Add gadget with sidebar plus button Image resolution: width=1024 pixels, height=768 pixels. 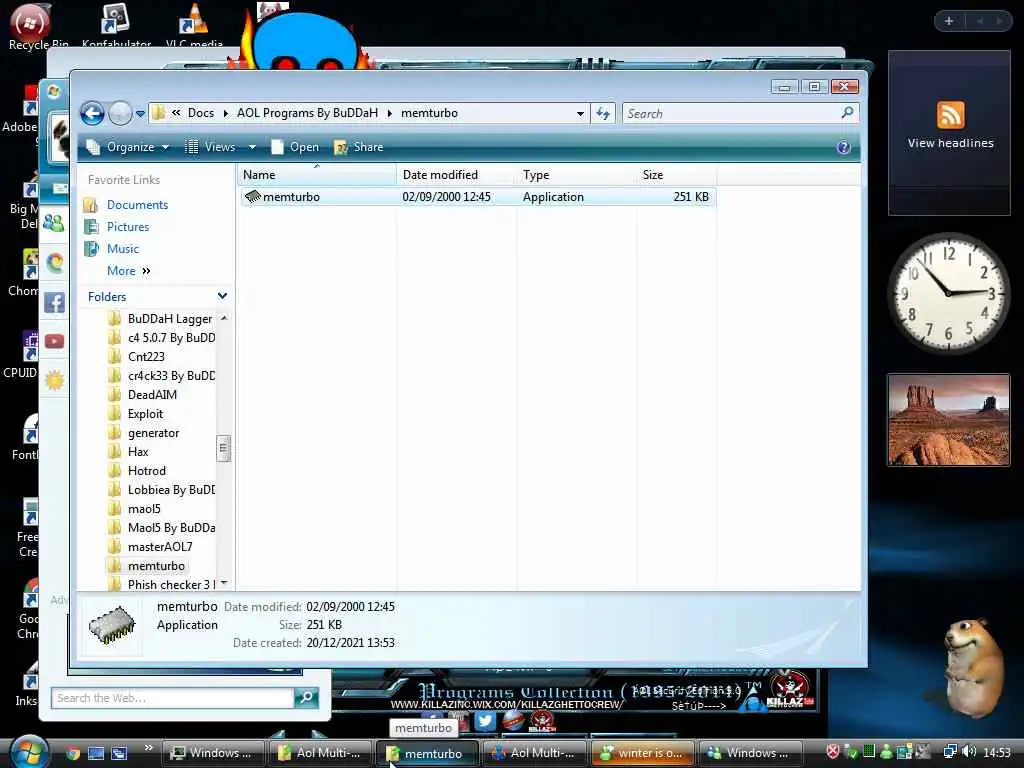click(949, 21)
